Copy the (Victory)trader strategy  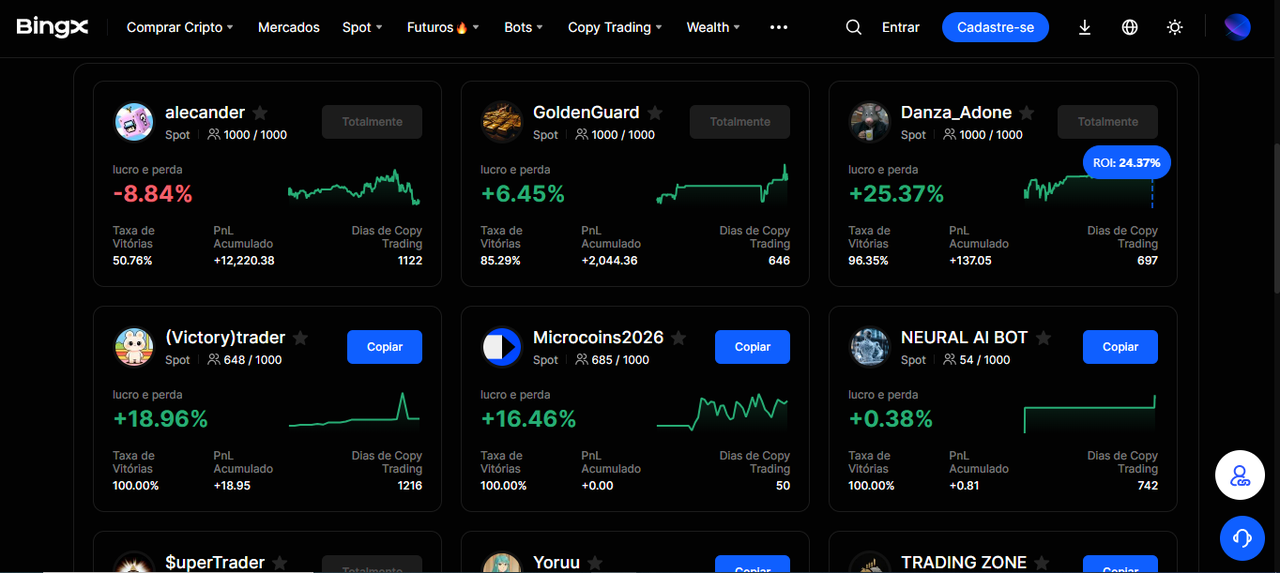click(x=384, y=347)
